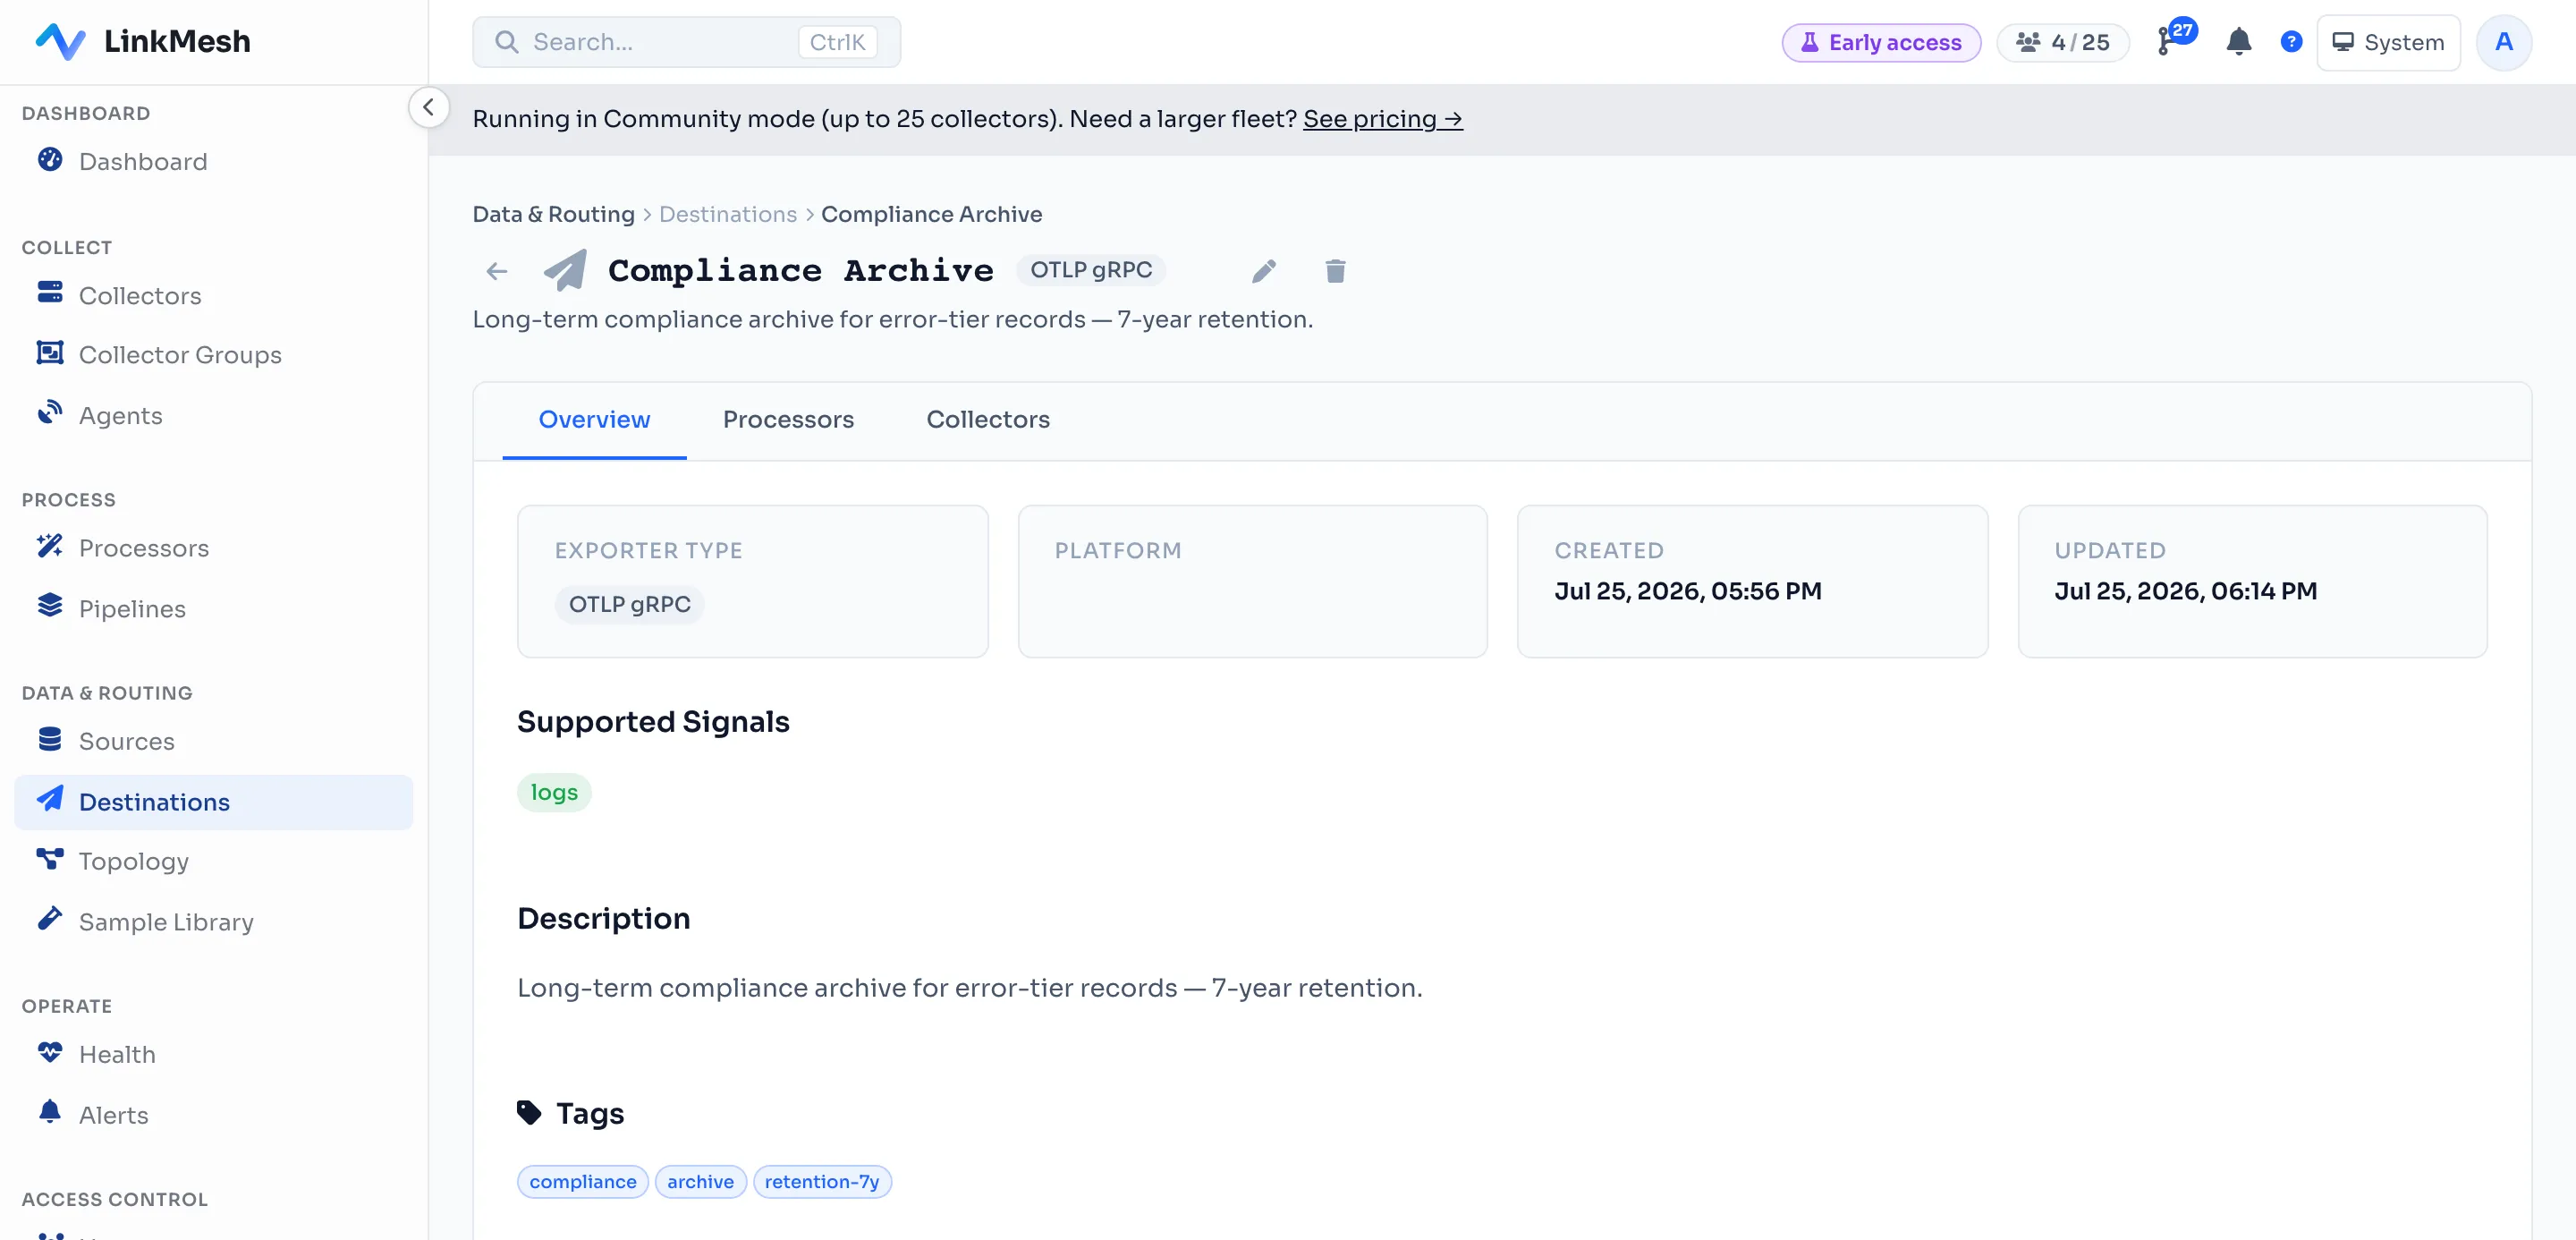Open the help question mark icon
The image size is (2576, 1240).
tap(2291, 42)
